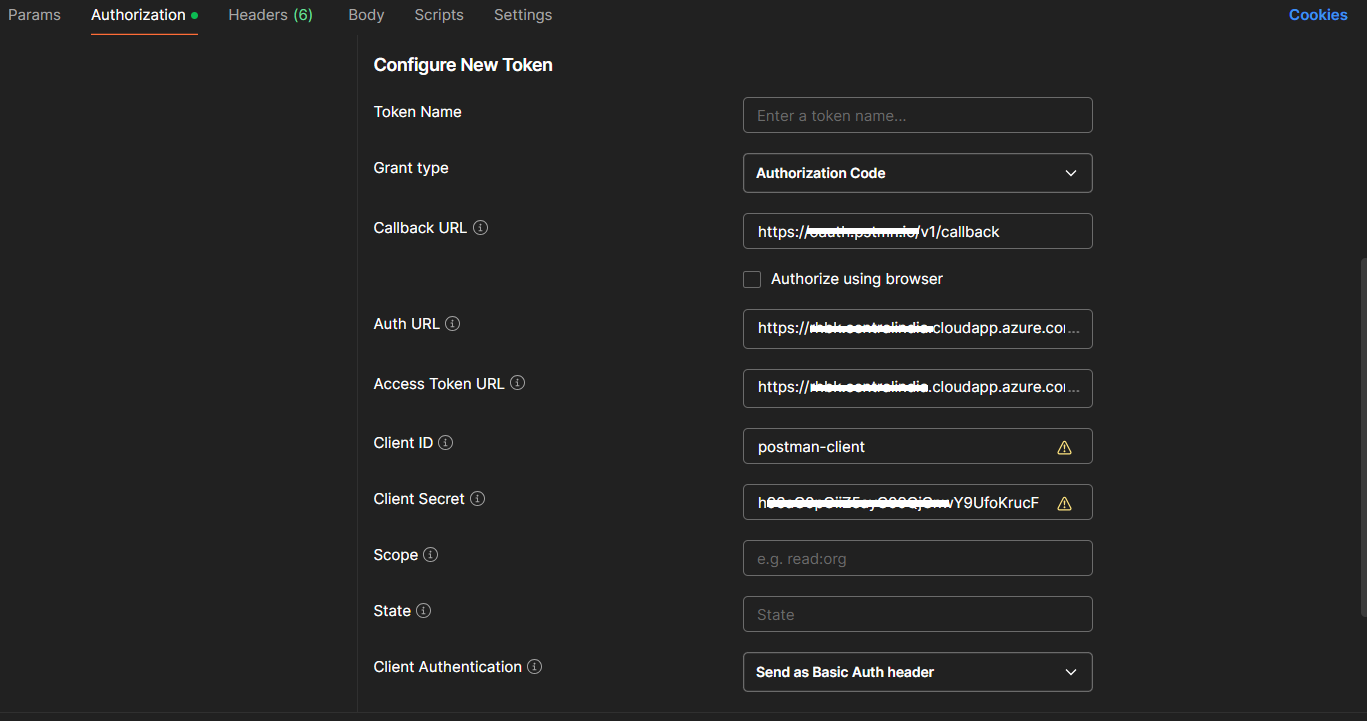The height and width of the screenshot is (721, 1367).
Task: Open the Callback URL info tooltip
Action: pyautogui.click(x=480, y=227)
